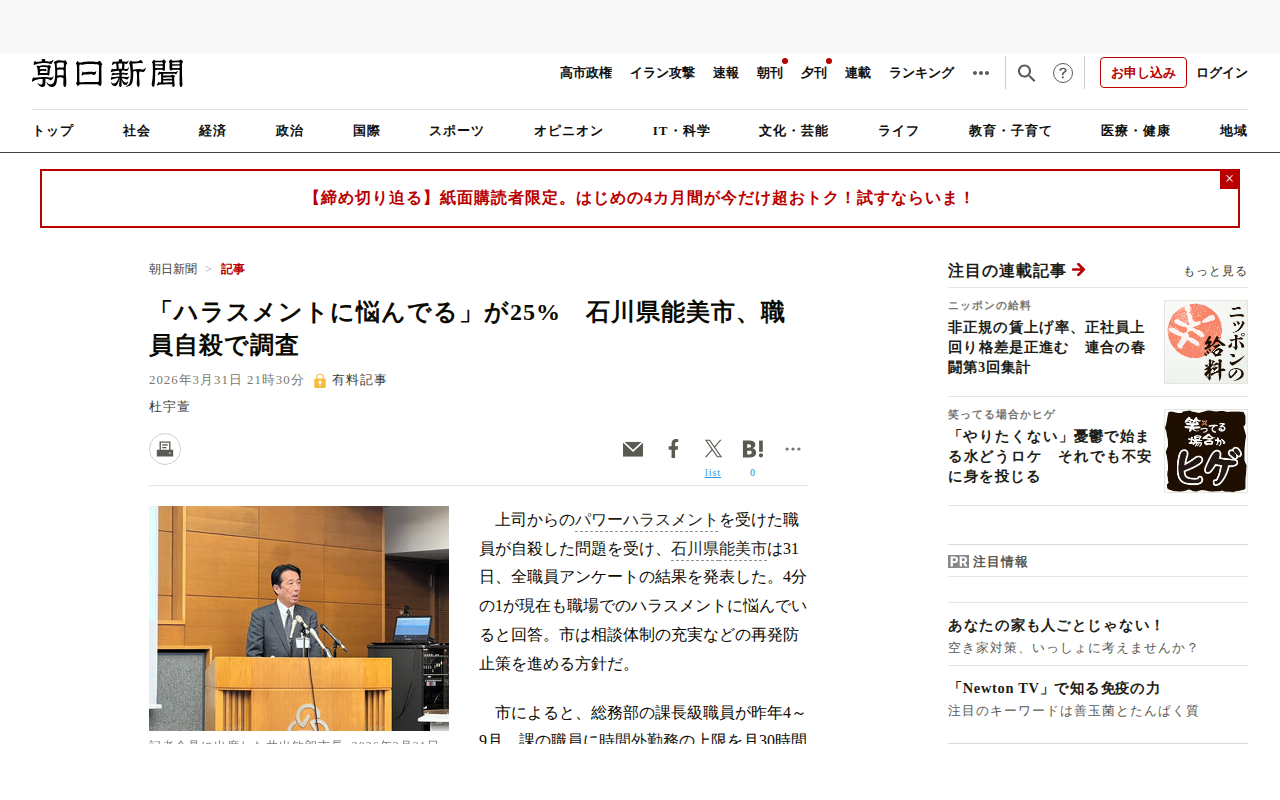Open the 夕刊 evening edition link
The image size is (1280, 800).
pyautogui.click(x=814, y=73)
